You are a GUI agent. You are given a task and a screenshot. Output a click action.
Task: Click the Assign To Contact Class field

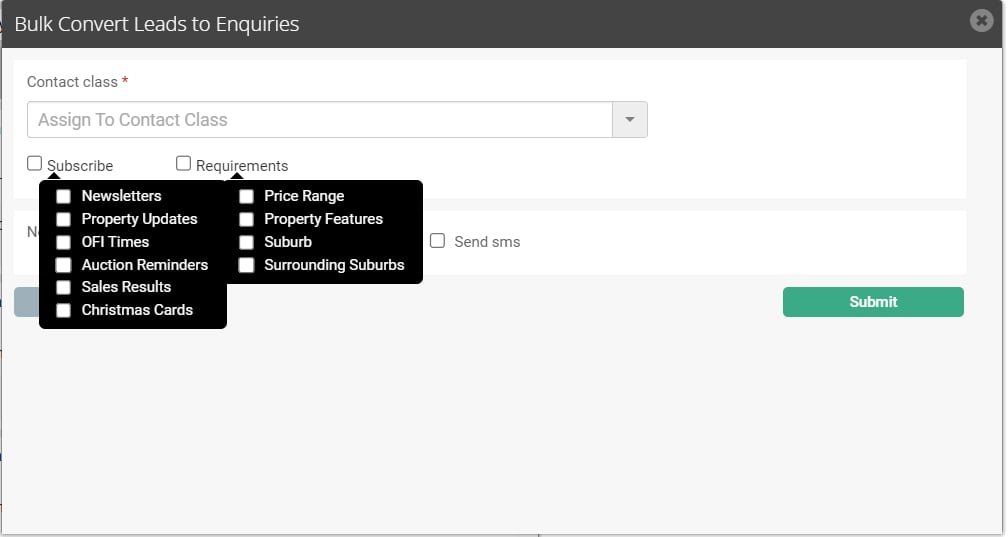(x=320, y=120)
